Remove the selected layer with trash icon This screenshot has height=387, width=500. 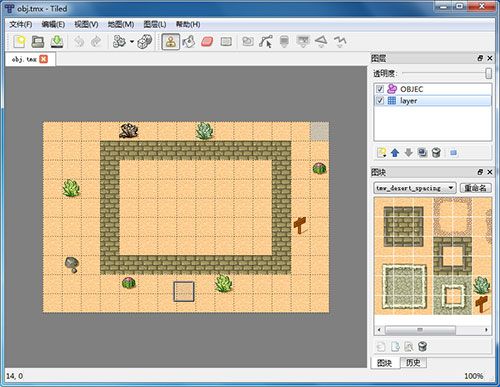[x=436, y=153]
